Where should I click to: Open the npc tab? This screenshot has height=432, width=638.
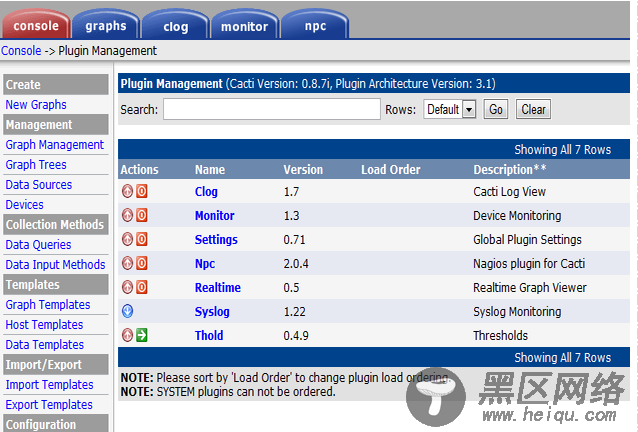(x=315, y=25)
